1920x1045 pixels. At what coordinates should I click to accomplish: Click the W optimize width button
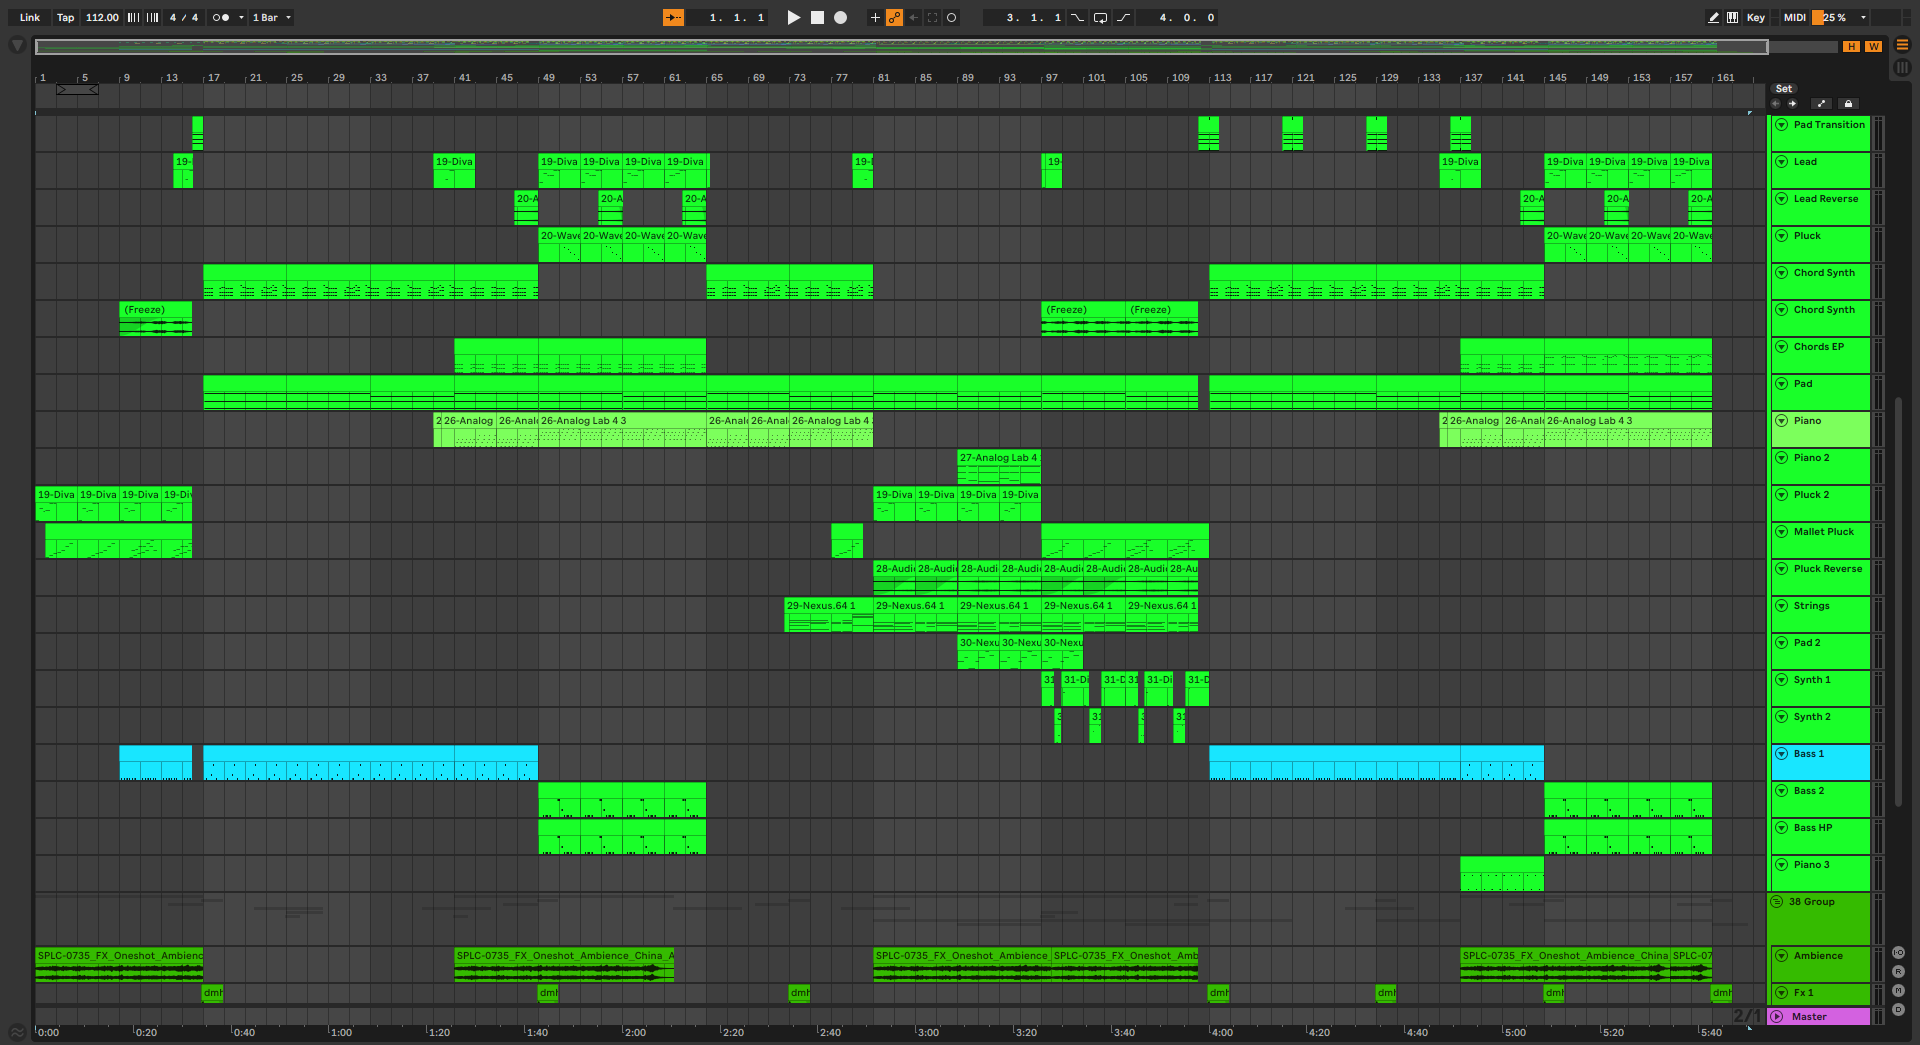[x=1873, y=47]
